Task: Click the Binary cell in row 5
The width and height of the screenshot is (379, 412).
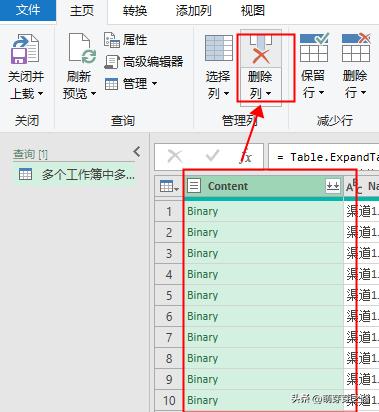Action: 263,295
